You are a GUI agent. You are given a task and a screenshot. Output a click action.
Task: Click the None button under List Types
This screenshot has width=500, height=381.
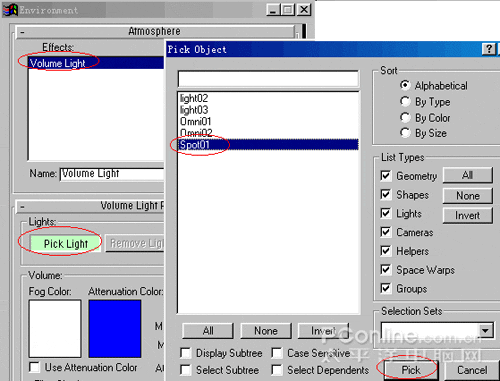(x=467, y=196)
